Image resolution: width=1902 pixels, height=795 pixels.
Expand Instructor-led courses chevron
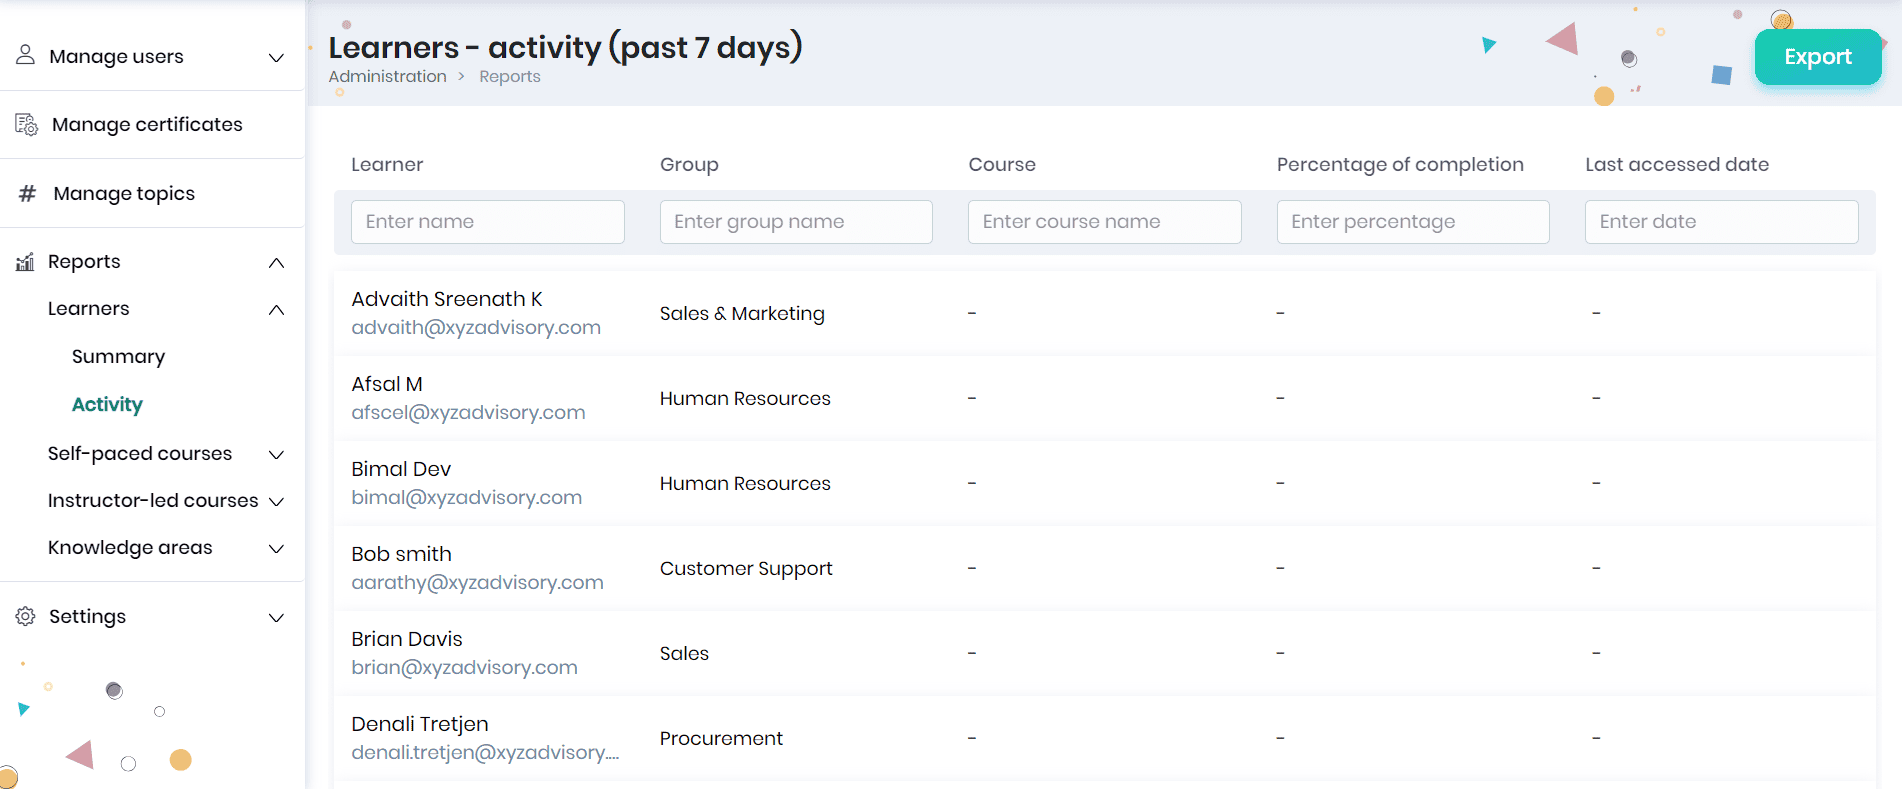277,502
